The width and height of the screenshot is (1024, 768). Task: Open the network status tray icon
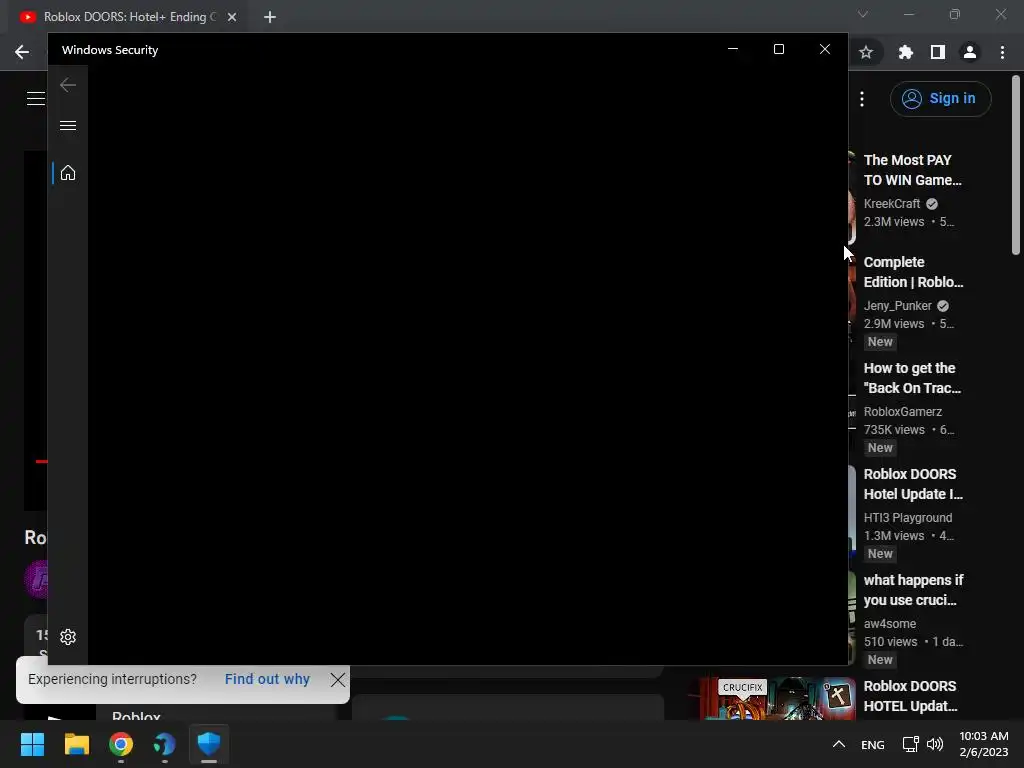tap(910, 744)
